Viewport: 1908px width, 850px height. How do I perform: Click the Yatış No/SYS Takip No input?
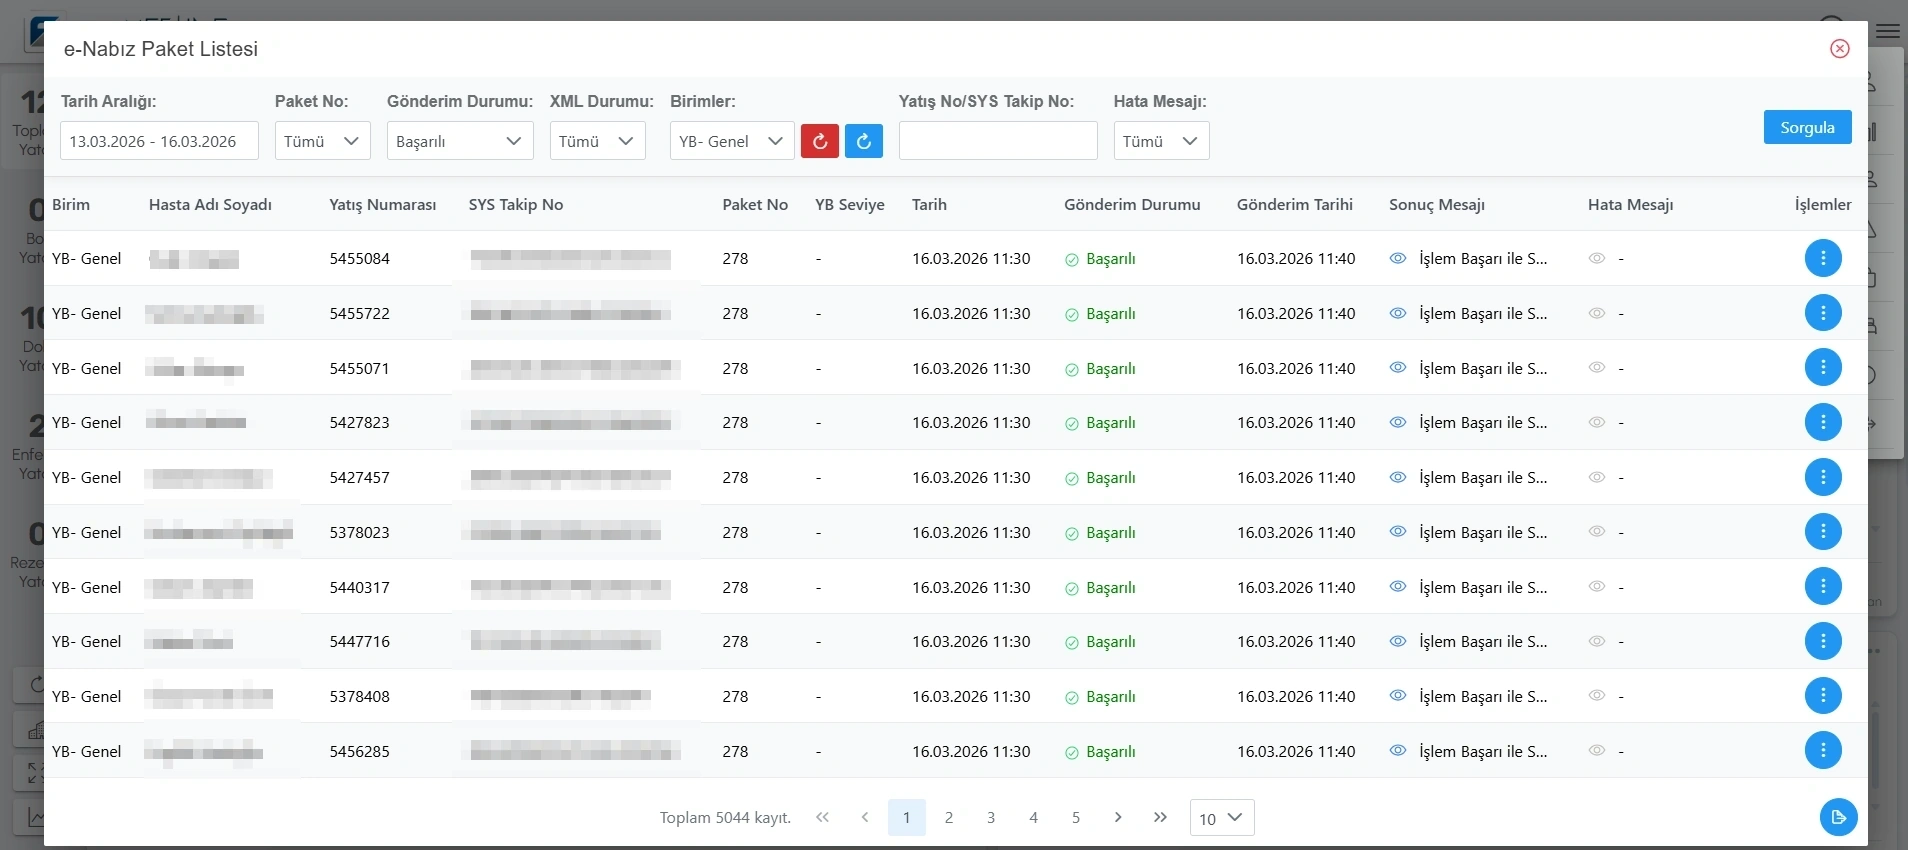click(x=997, y=141)
